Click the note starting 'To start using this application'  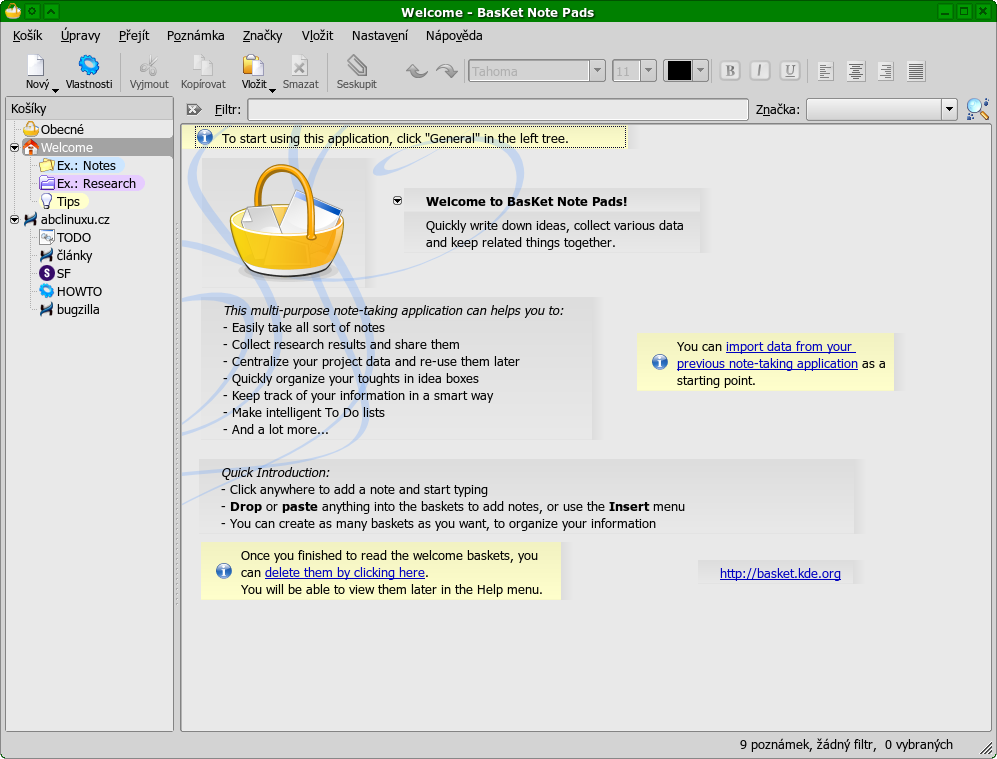pyautogui.click(x=411, y=138)
